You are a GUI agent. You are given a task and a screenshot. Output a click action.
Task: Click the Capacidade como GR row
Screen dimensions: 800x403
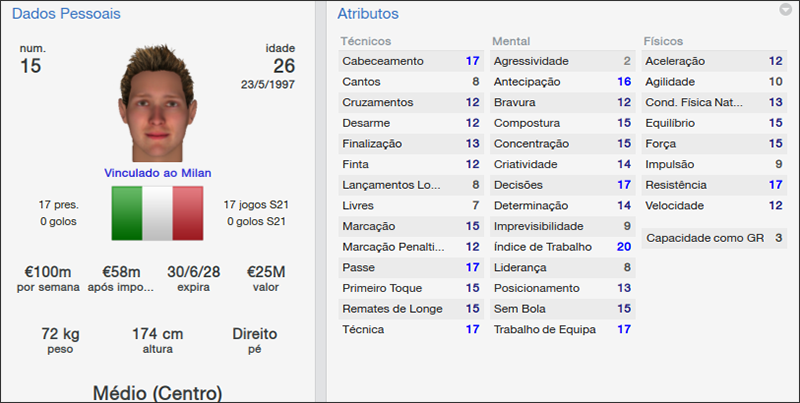click(714, 238)
